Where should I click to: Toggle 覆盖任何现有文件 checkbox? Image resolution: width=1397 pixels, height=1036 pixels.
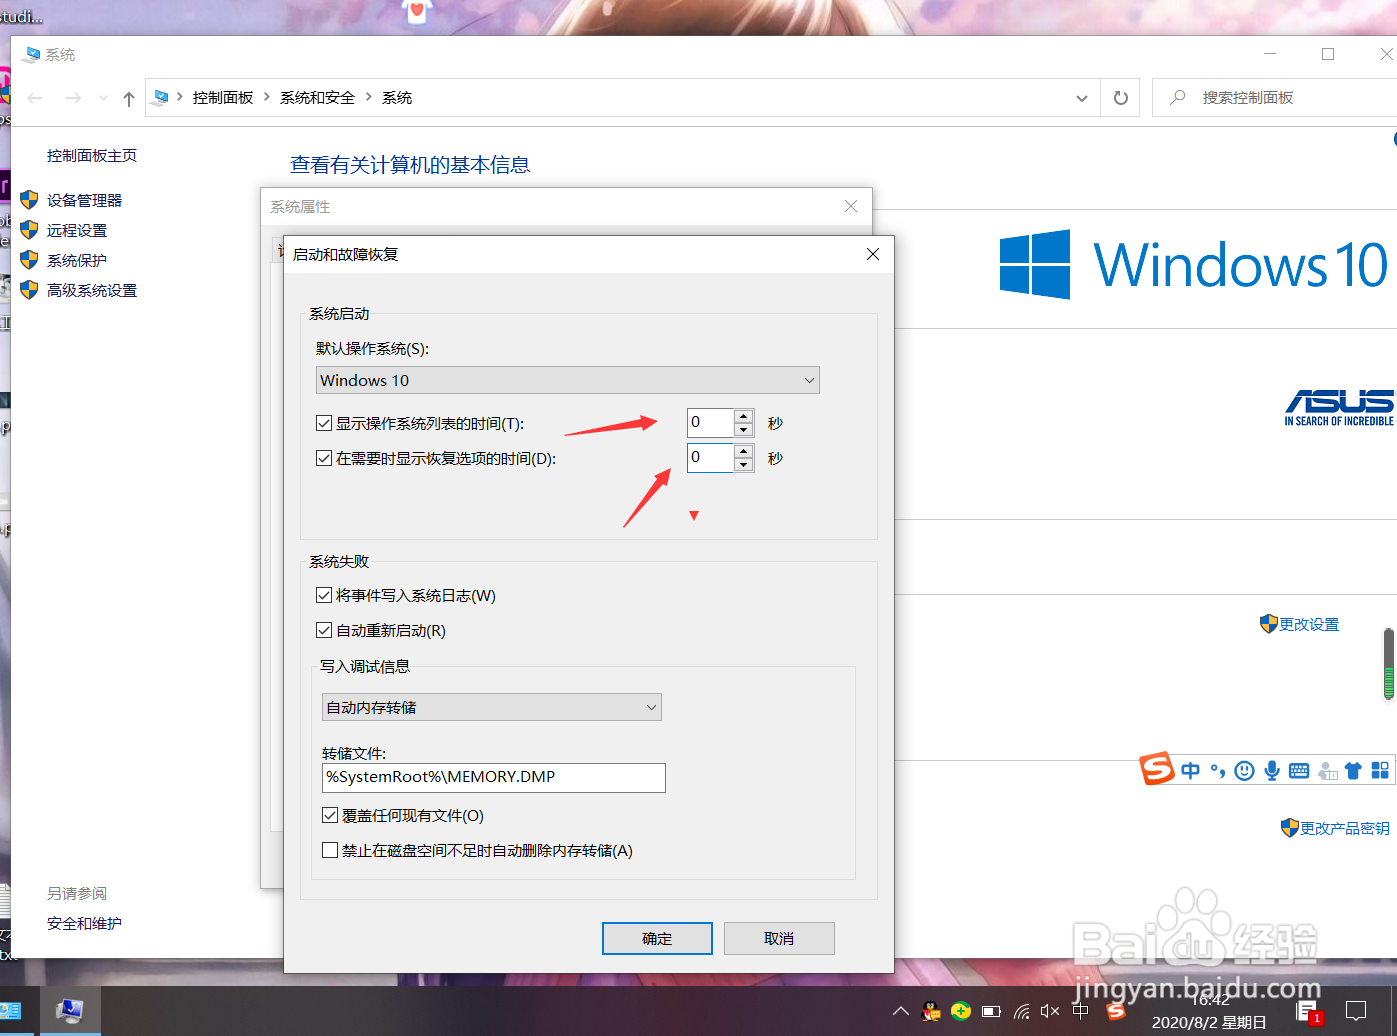pyautogui.click(x=330, y=815)
